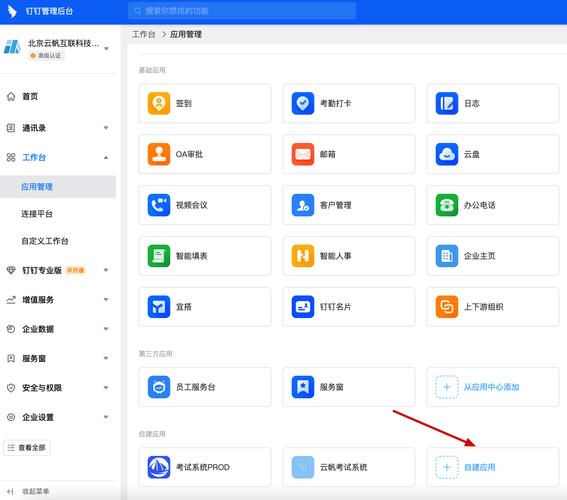
Task: Expand the 通讯录 sidebar menu arrow
Action: 106,128
